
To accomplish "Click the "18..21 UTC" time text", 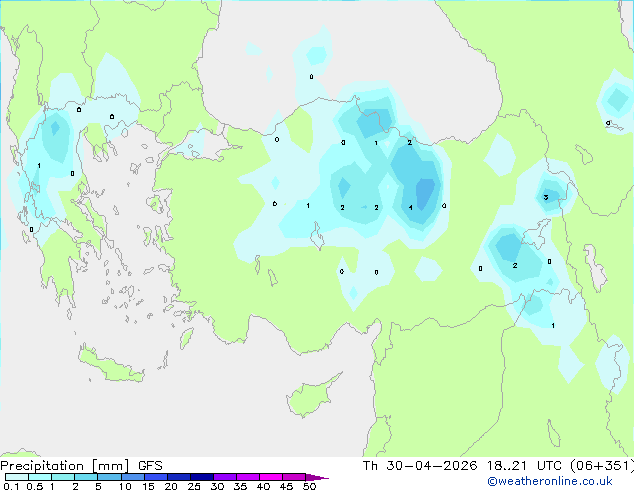I will pos(524,466).
